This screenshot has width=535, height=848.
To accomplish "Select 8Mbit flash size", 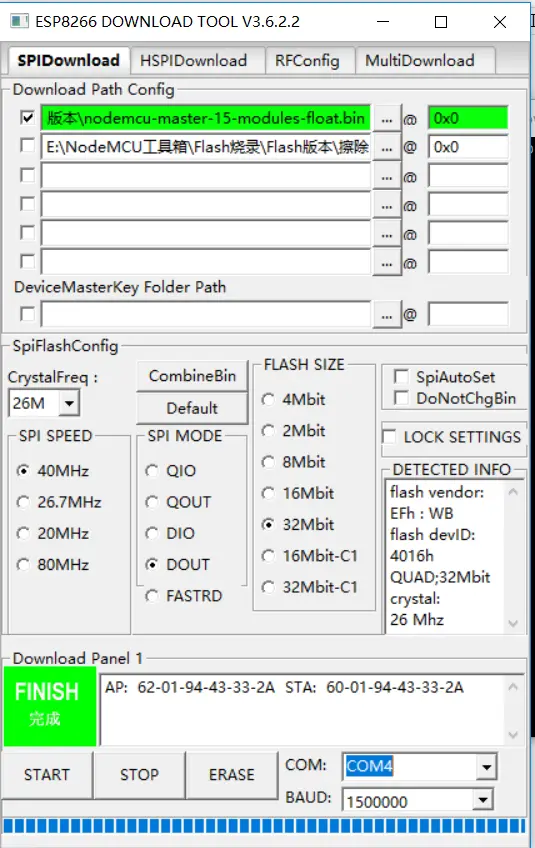I will click(x=268, y=462).
